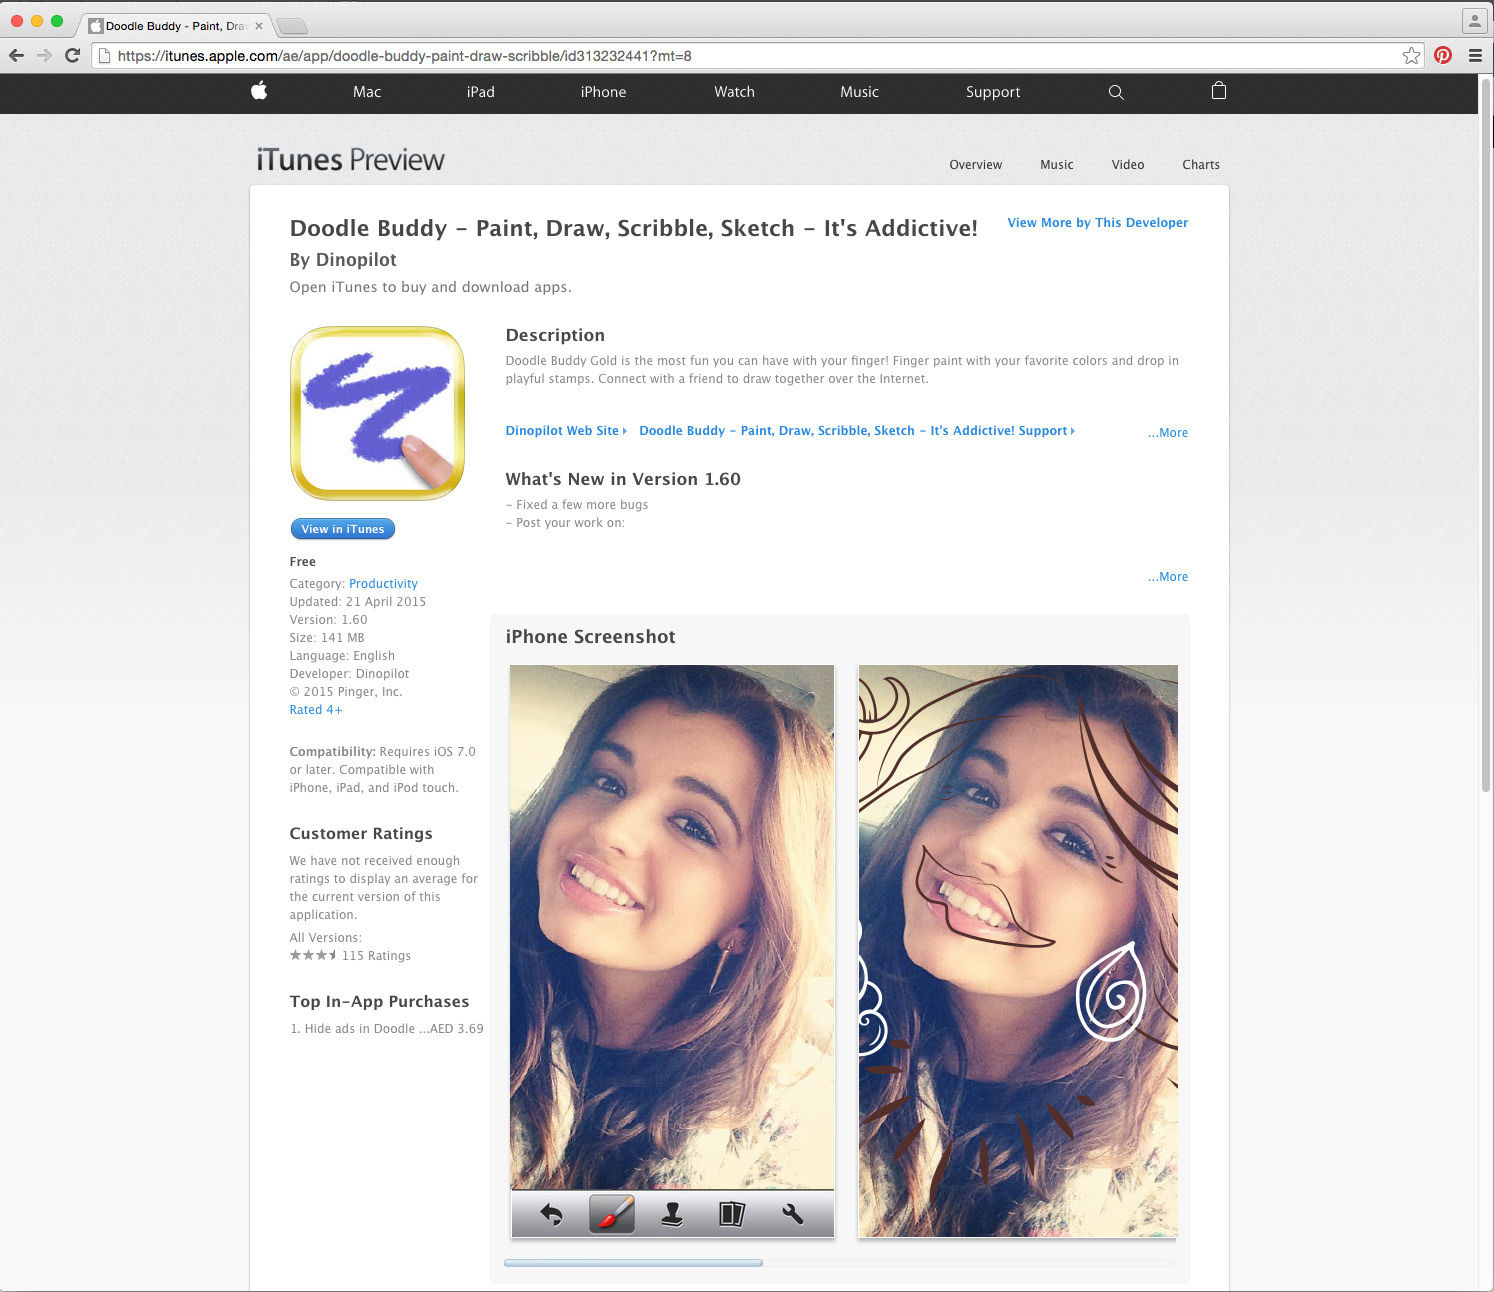
Task: Click the page vertical scrollbar
Action: pyautogui.click(x=1486, y=435)
